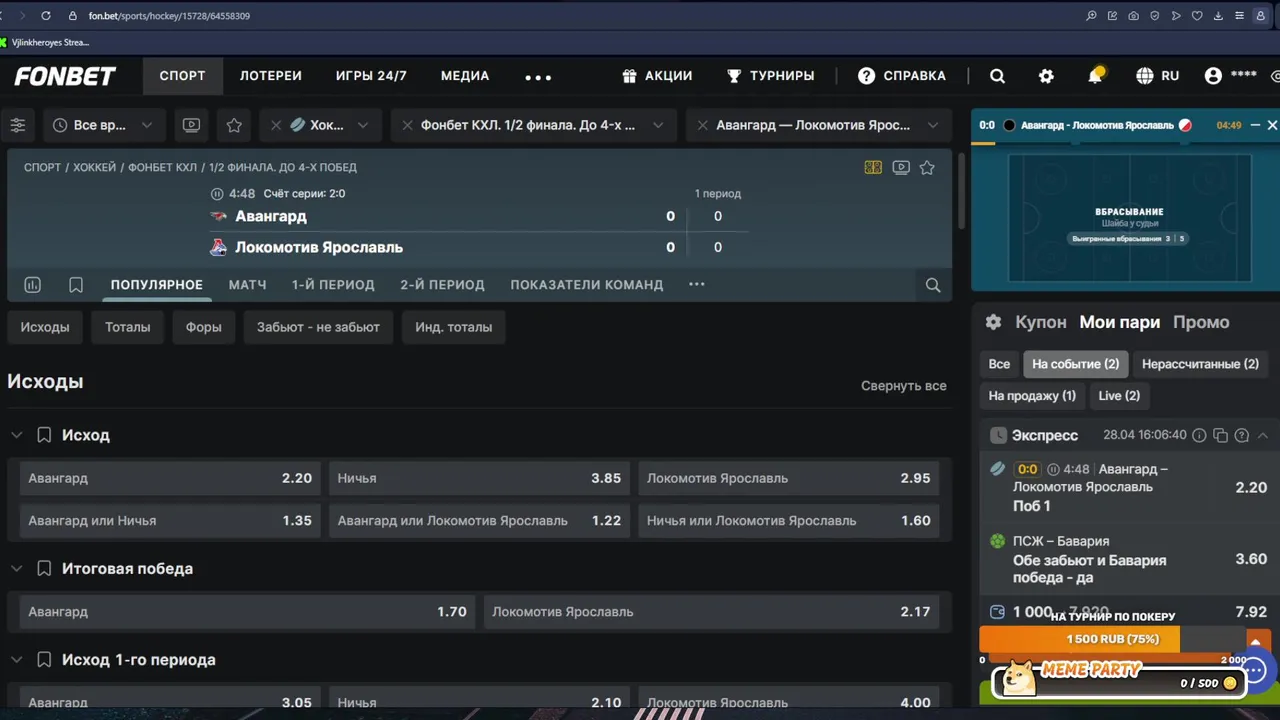Show Нерассчитанные (2) bets filter
Image resolution: width=1280 pixels, height=720 pixels.
point(1200,364)
